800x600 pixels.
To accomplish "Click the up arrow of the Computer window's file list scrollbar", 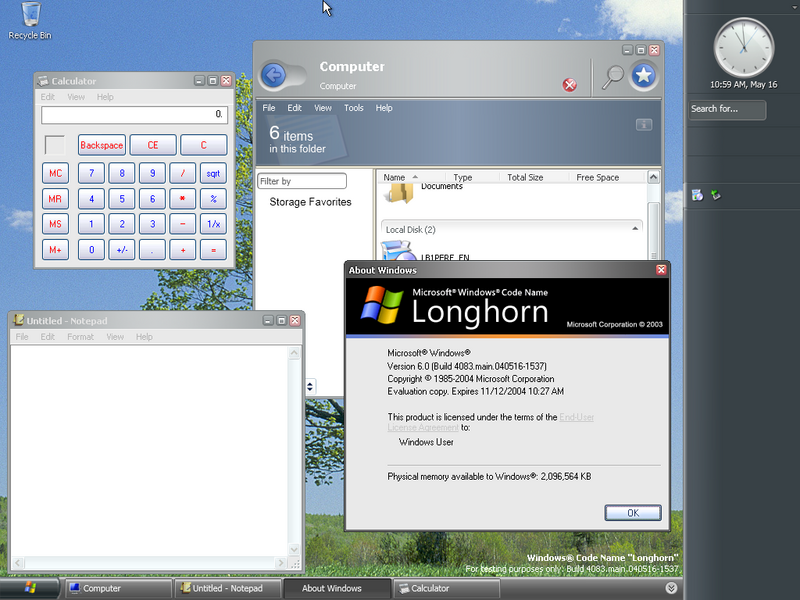I will point(653,178).
